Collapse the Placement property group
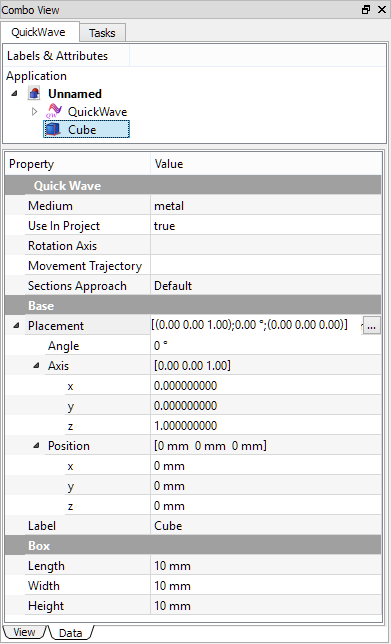Screen dimensions: 391x644 pyautogui.click(x=16, y=325)
